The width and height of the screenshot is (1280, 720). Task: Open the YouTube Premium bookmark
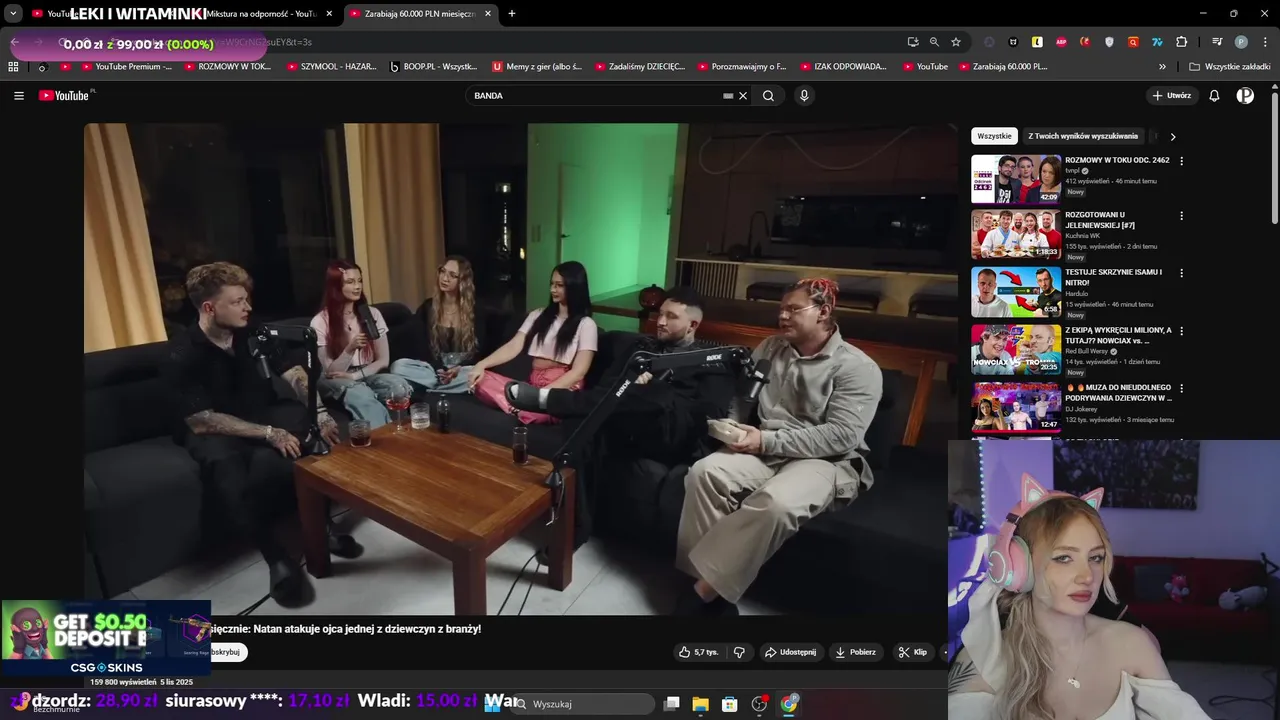126,67
